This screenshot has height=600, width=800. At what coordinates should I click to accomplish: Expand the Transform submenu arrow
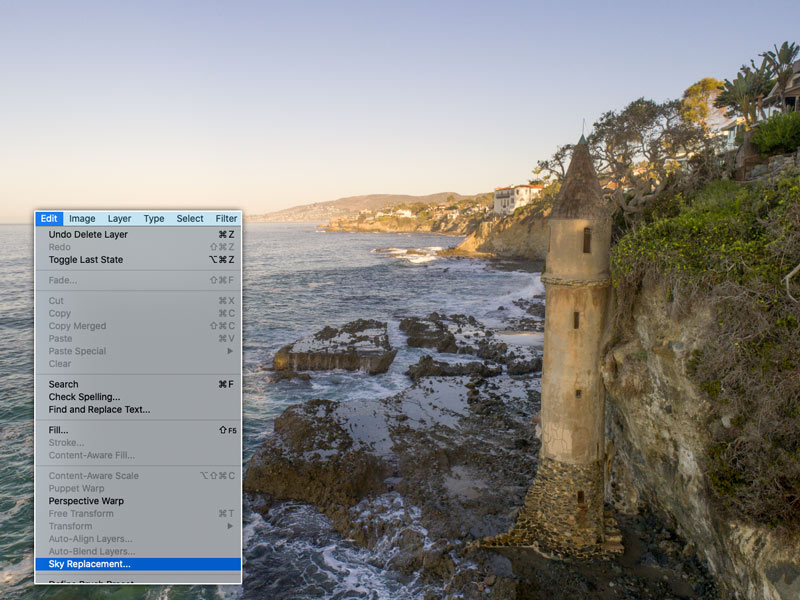pos(230,526)
